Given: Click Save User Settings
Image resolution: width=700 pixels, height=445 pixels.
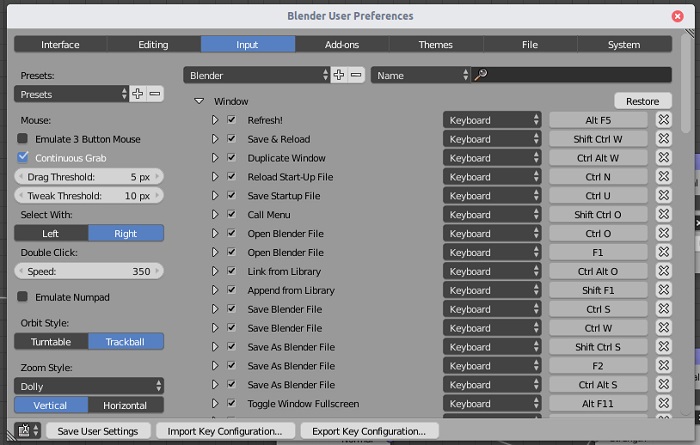Looking at the screenshot, I should pos(98,431).
